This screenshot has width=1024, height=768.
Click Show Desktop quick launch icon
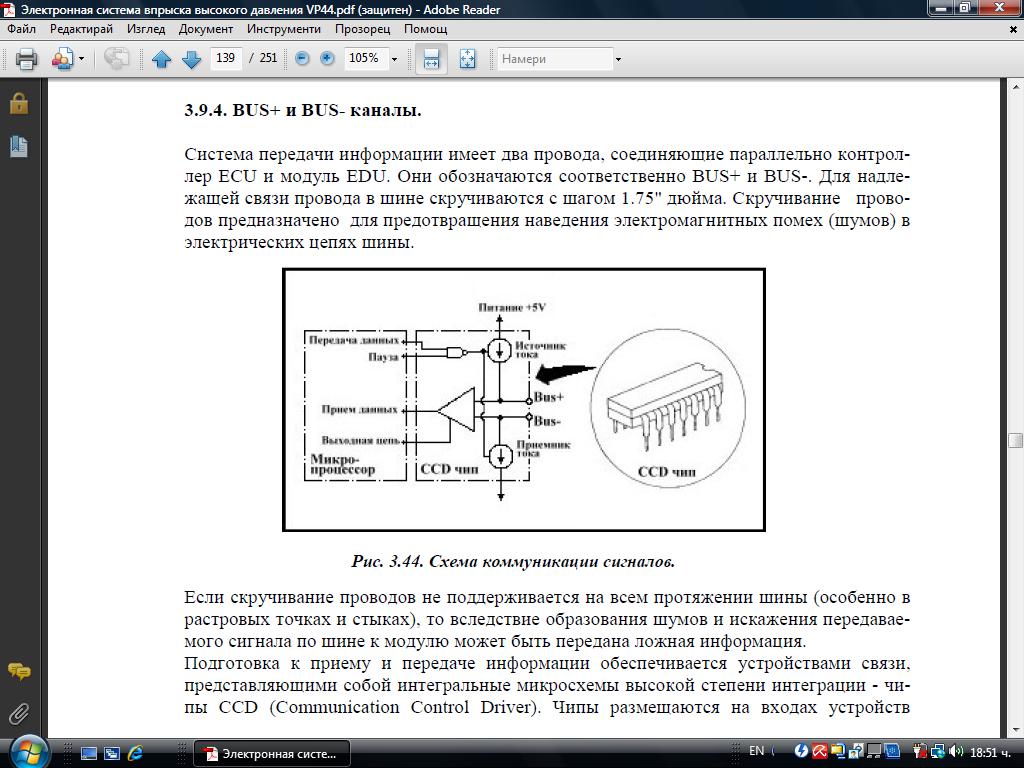88,754
